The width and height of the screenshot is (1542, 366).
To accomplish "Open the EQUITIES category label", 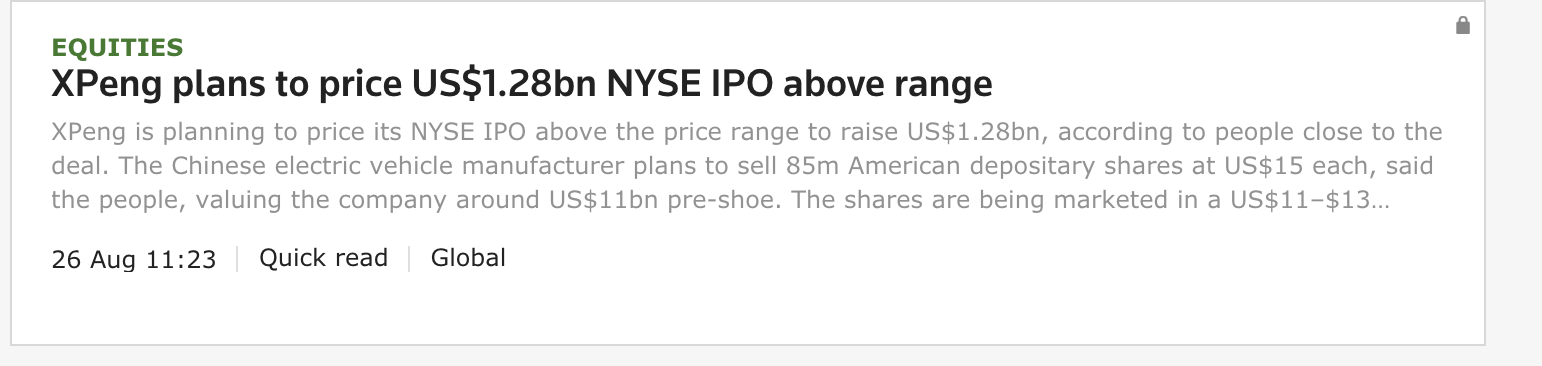I will click(117, 47).
